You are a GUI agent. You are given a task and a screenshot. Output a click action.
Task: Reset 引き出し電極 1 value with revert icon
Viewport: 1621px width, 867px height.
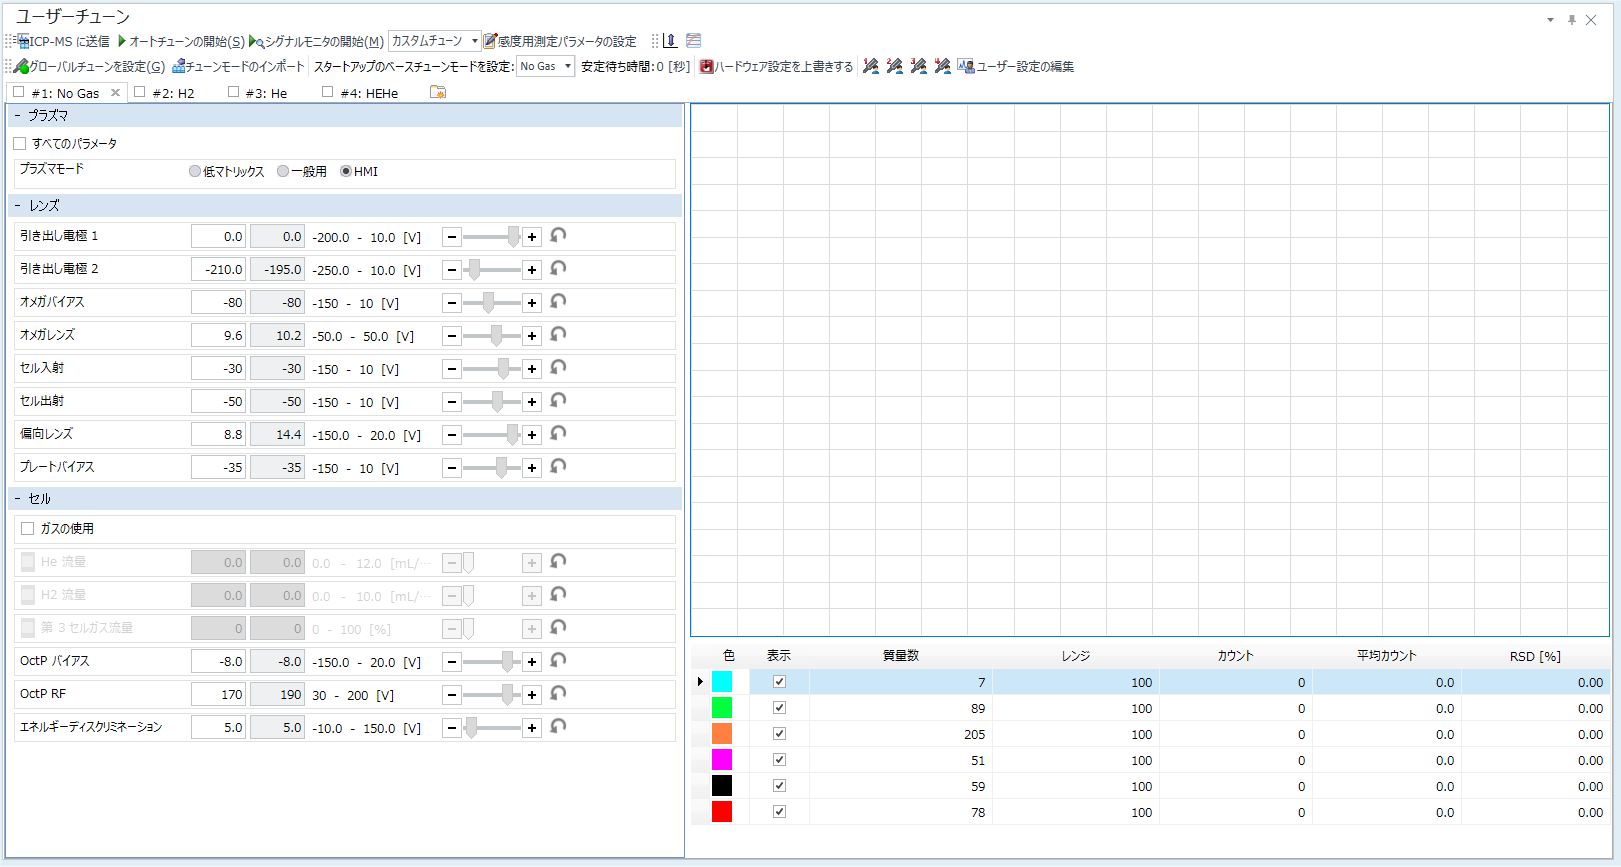point(558,236)
